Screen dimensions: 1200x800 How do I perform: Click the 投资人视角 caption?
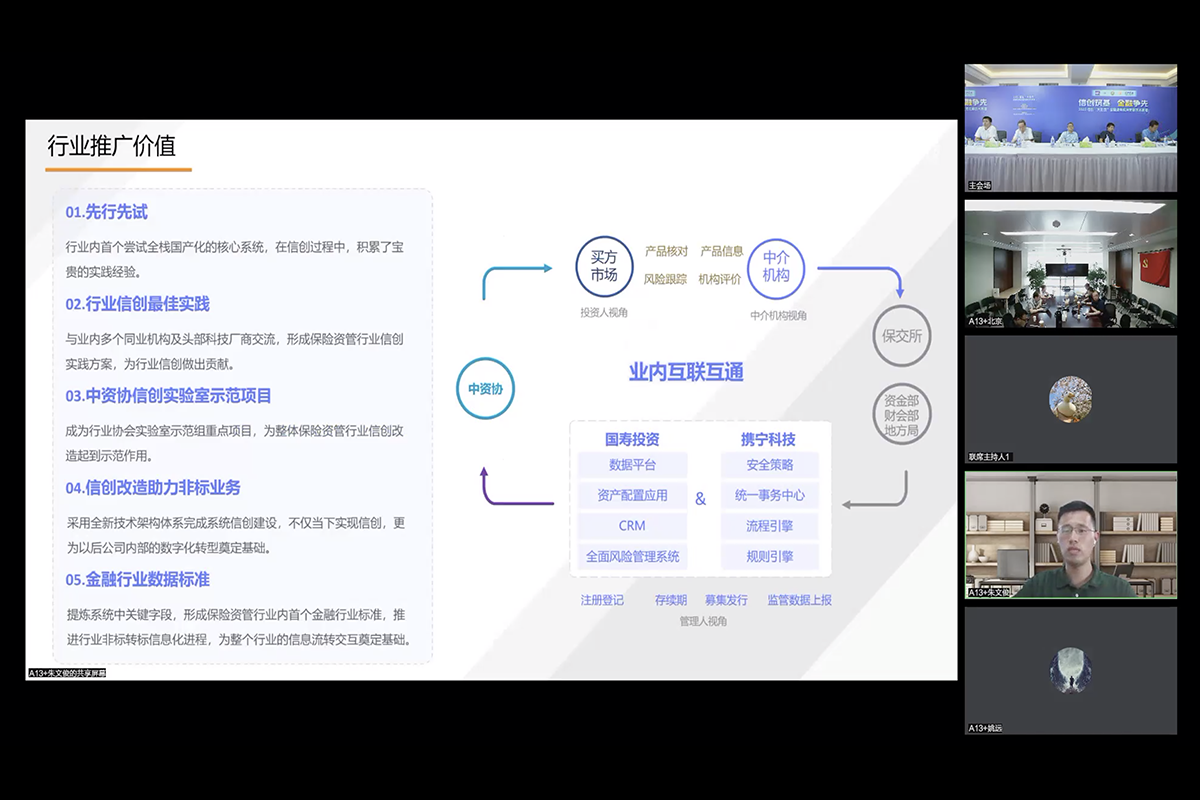tap(604, 313)
